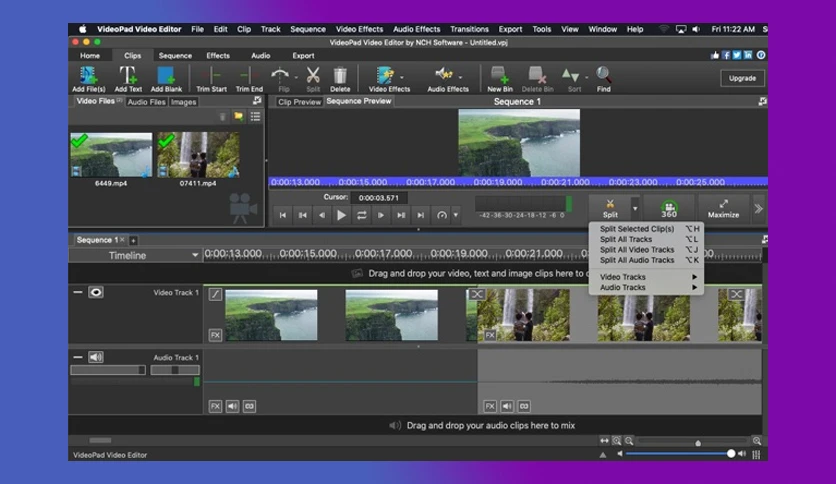Image resolution: width=836 pixels, height=484 pixels.
Task: Open the Audio Effects dropdown arrow
Action: 460,77
